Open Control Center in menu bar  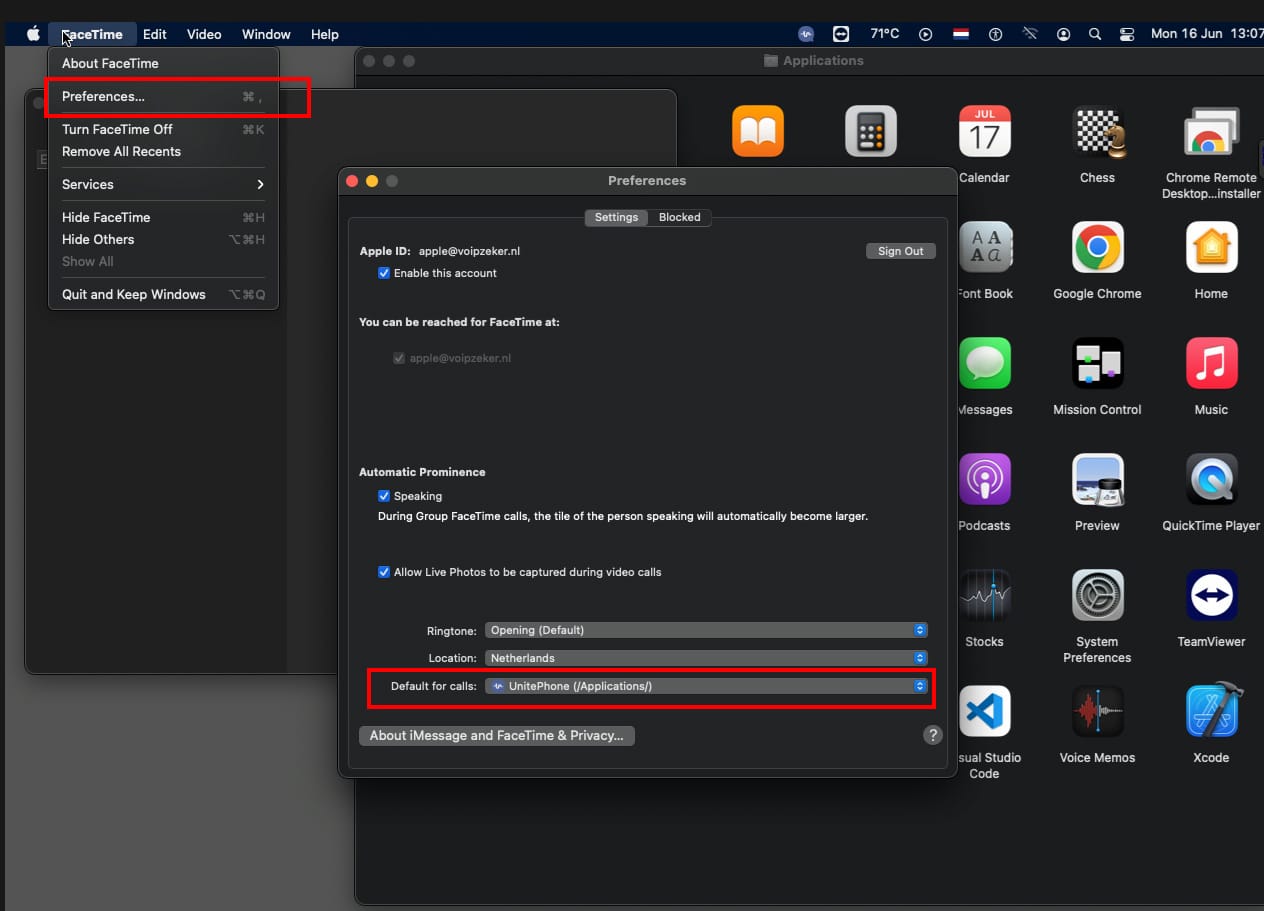(1127, 34)
